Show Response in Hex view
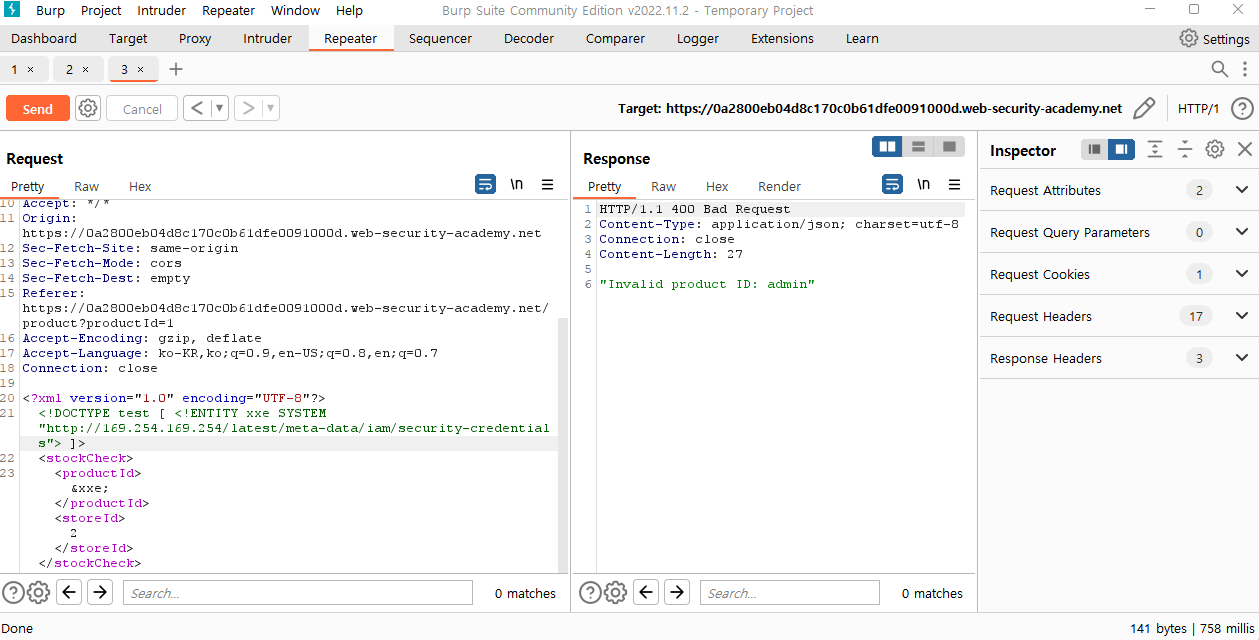 point(717,186)
